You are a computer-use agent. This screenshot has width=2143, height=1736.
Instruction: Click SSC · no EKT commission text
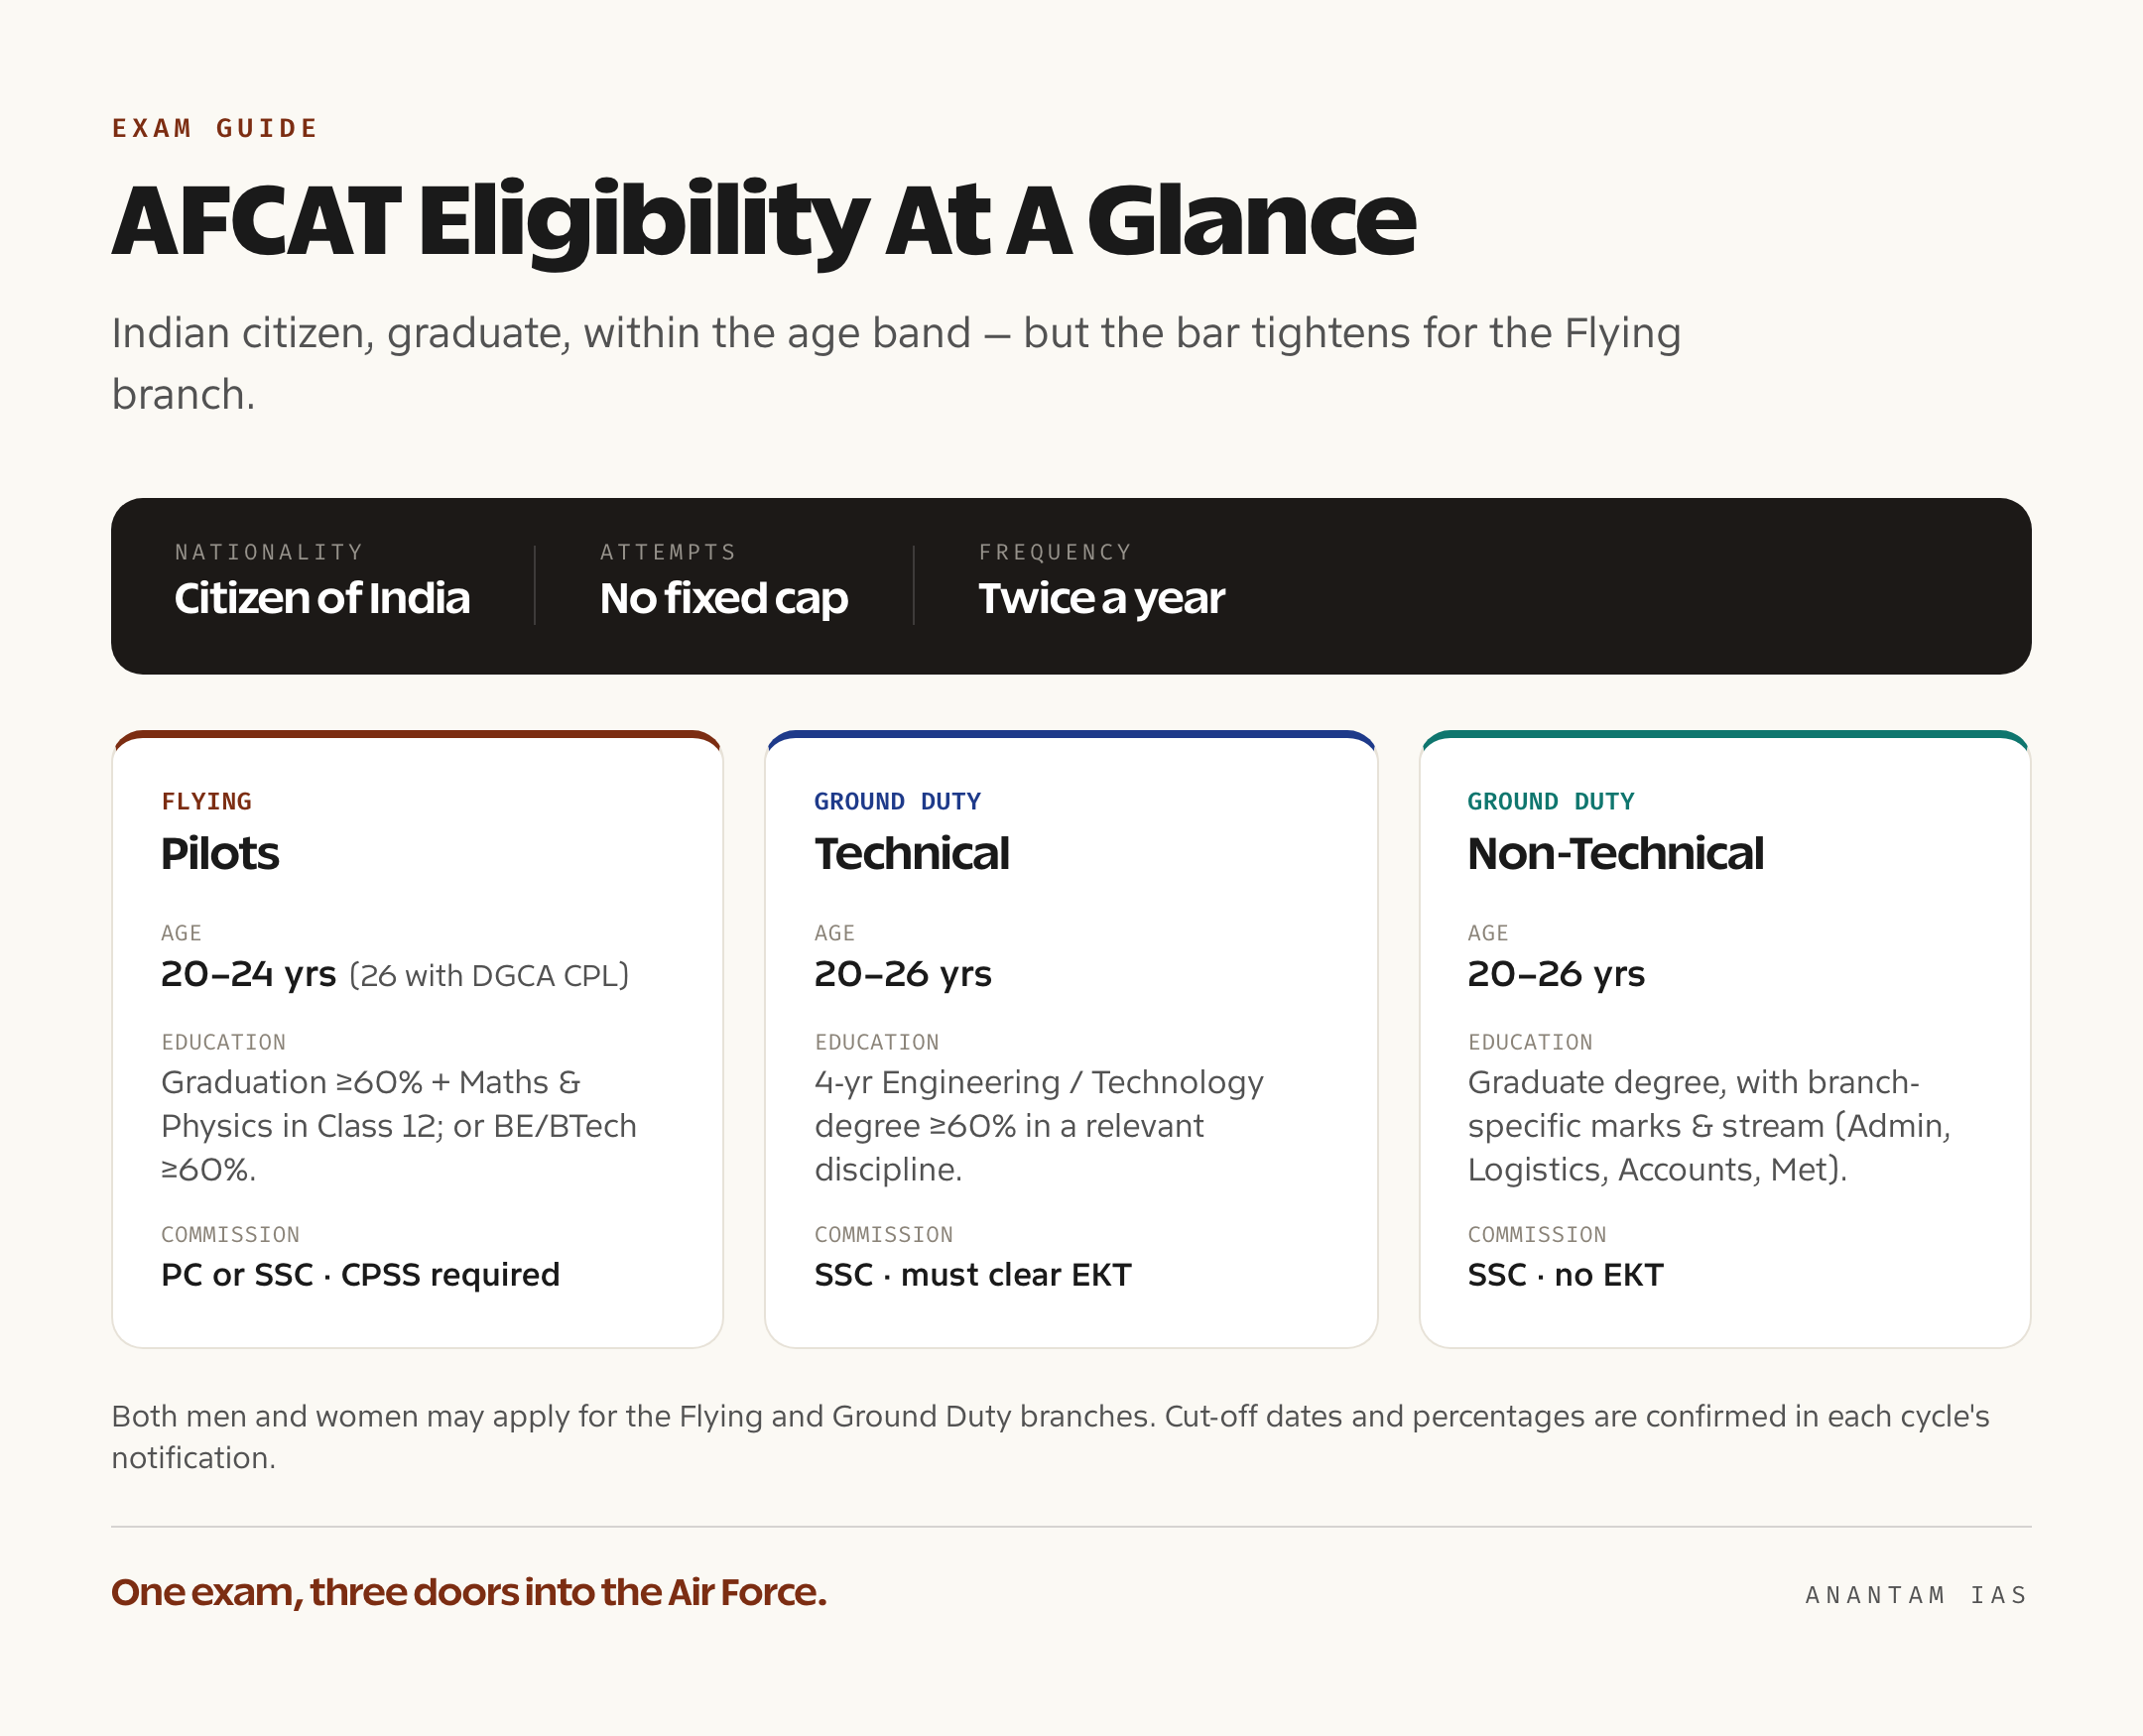tap(1565, 1275)
